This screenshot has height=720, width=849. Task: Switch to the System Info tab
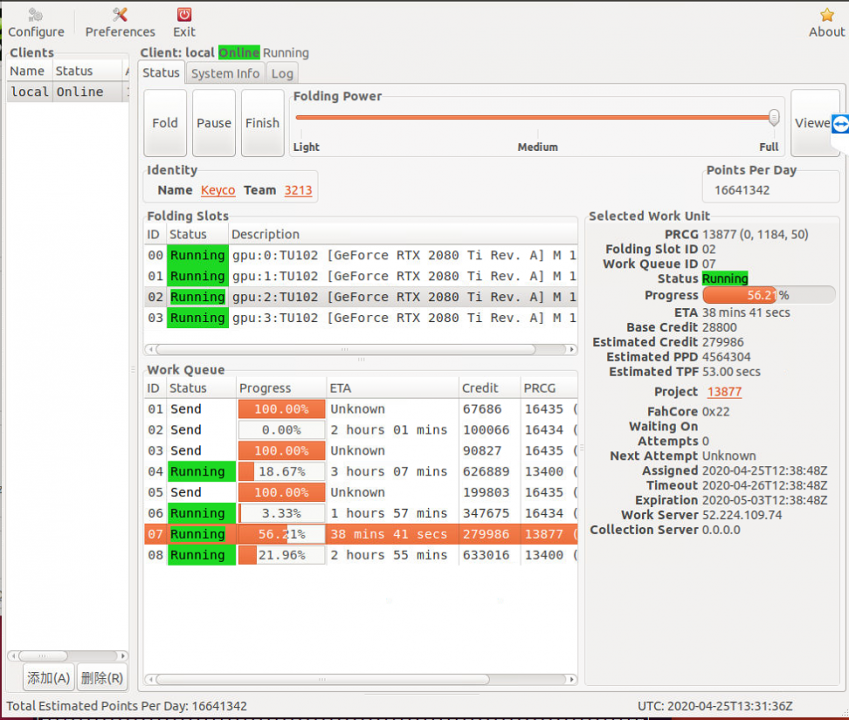(225, 73)
